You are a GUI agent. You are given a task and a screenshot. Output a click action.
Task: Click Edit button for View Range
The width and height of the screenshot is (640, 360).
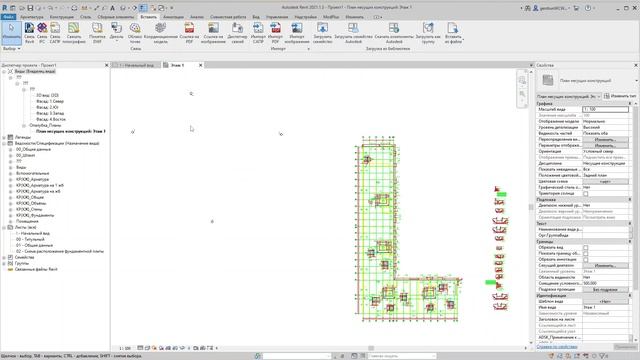pos(605,266)
